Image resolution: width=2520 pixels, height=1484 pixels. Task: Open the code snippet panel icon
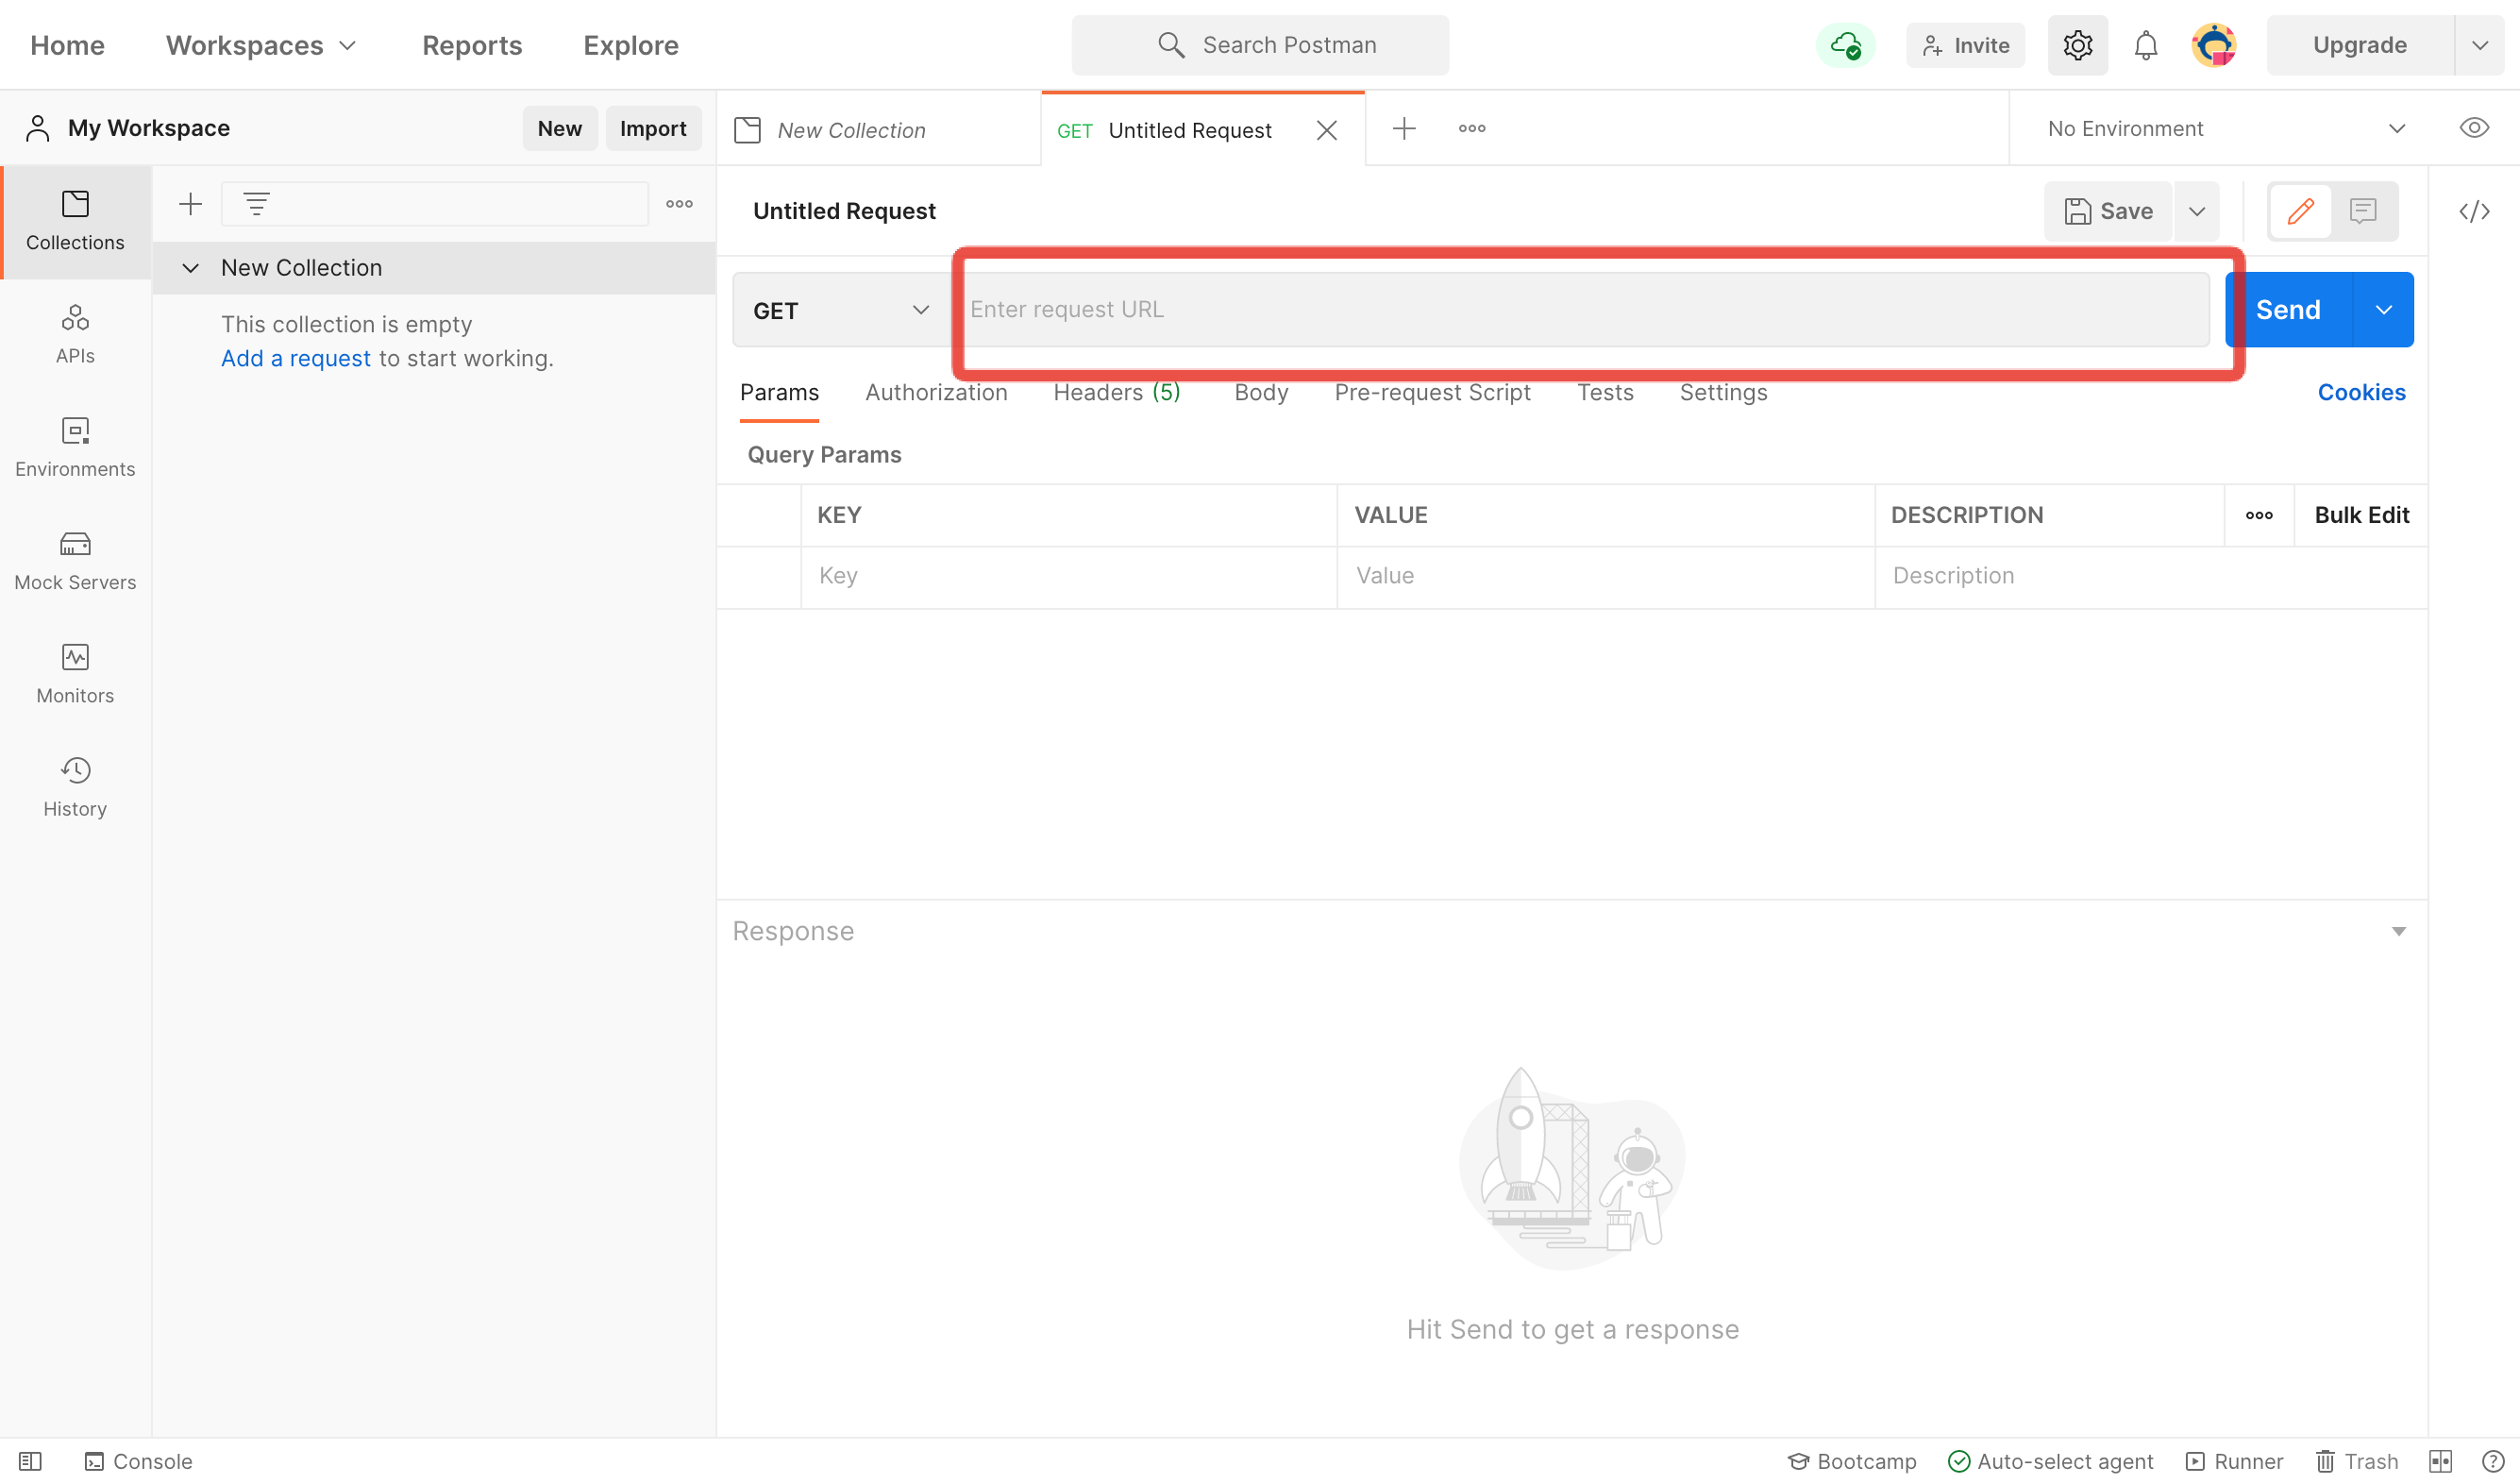[x=2473, y=211]
